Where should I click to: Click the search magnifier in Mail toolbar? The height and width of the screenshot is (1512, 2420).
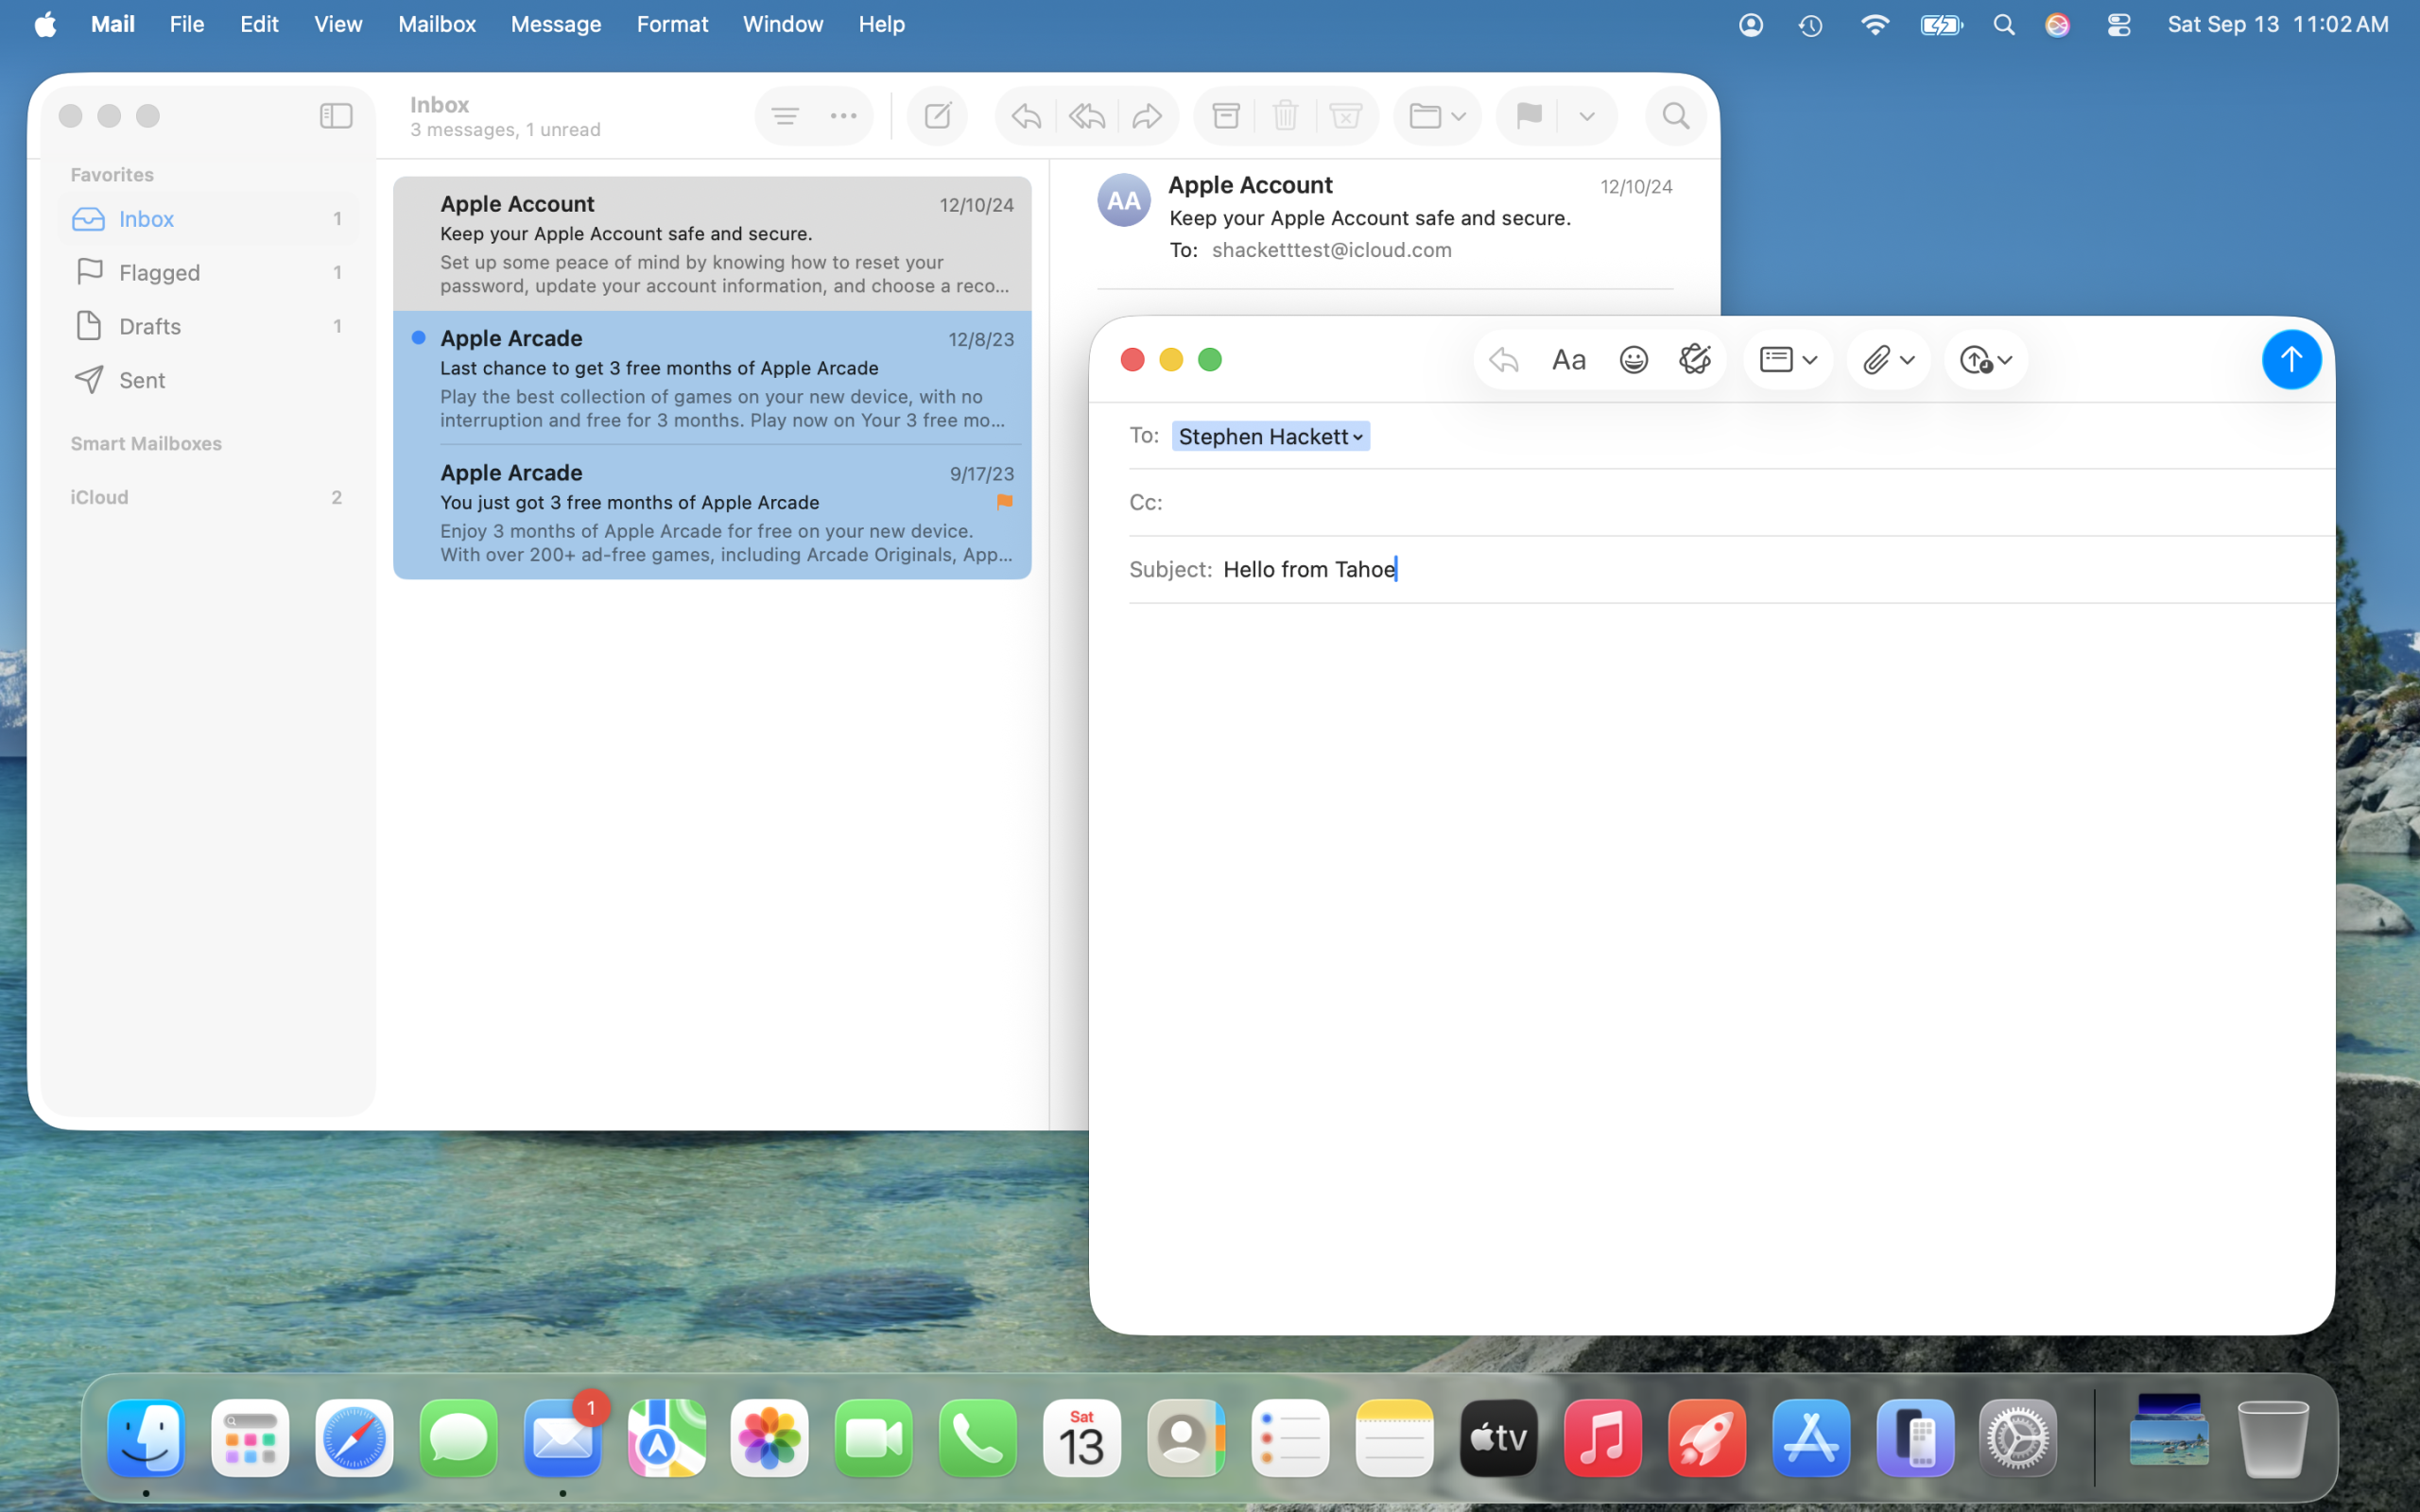[1676, 116]
